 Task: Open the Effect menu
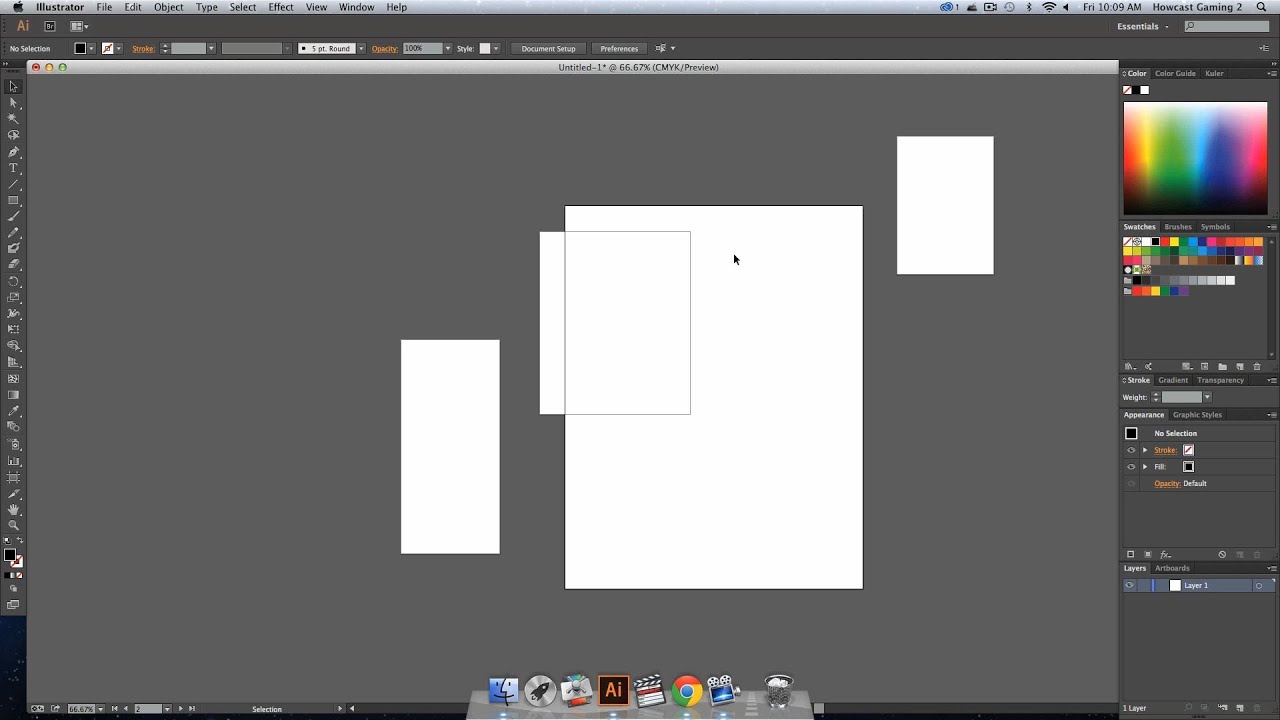point(281,7)
